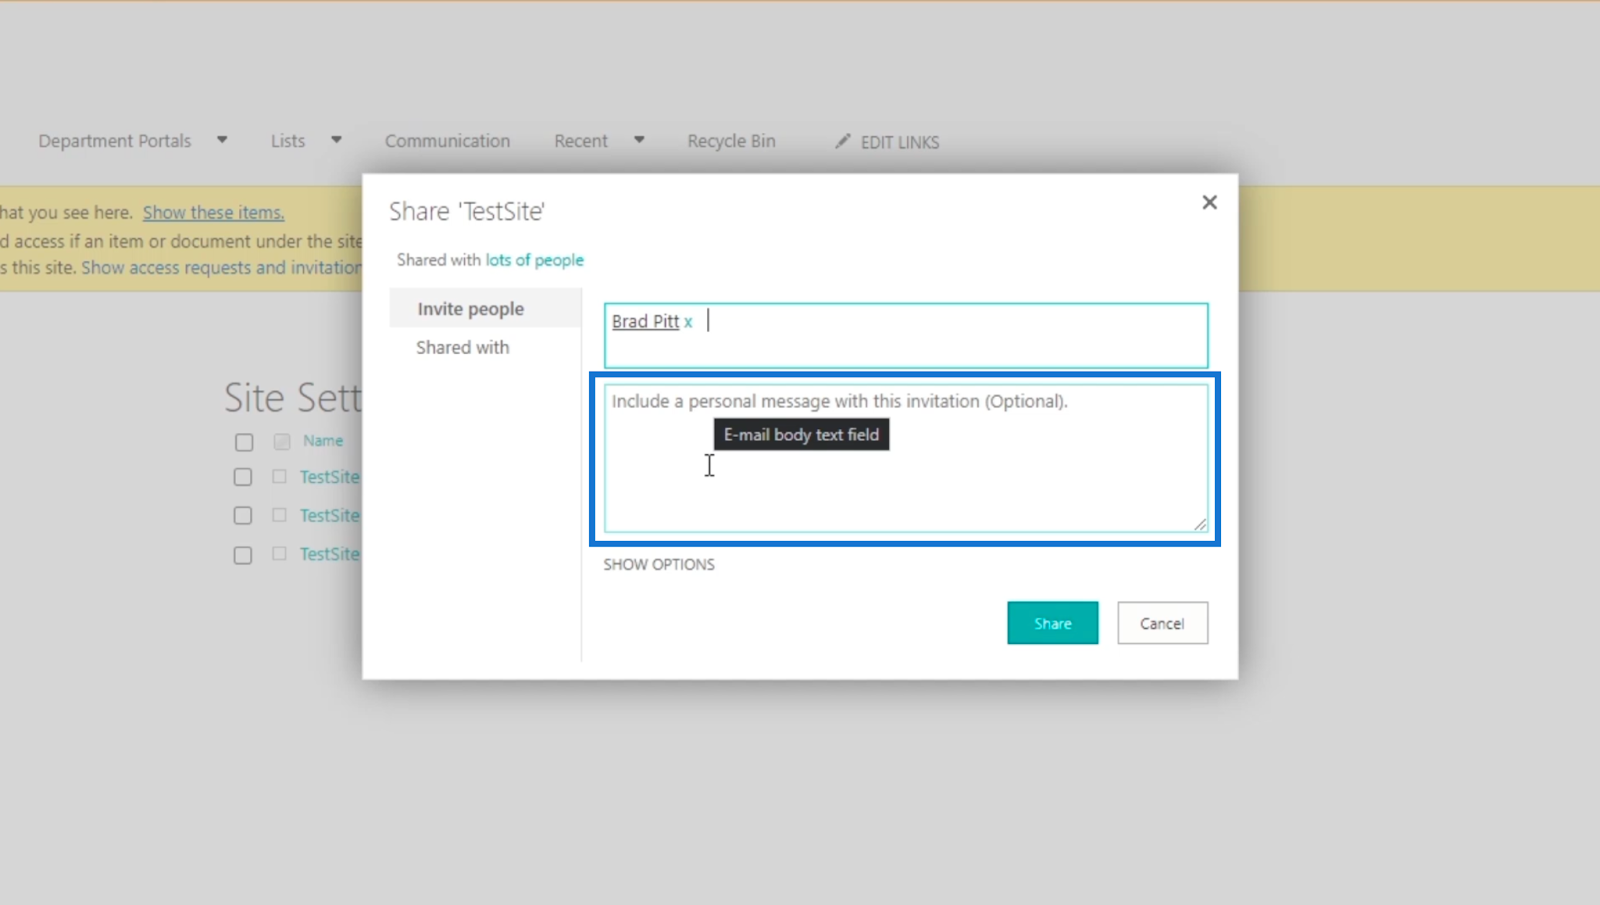Click the Brad Pitt name chip
Image resolution: width=1600 pixels, height=905 pixels.
645,321
